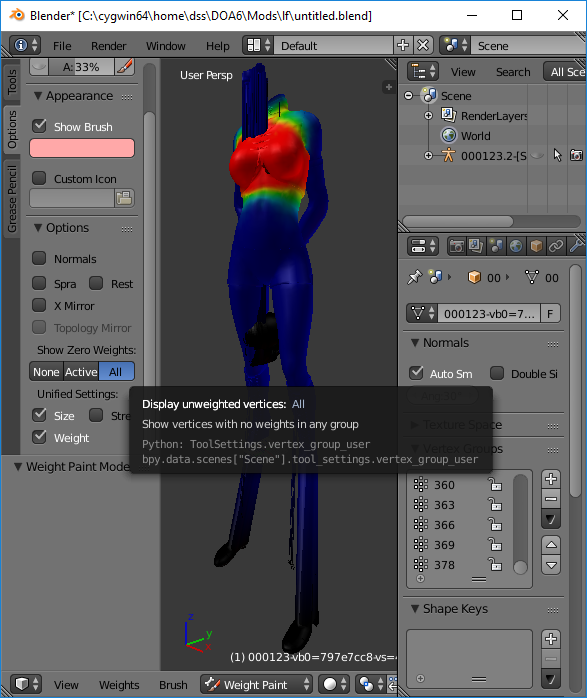Switch to the Options tab
The width and height of the screenshot is (587, 698).
pyautogui.click(x=12, y=130)
